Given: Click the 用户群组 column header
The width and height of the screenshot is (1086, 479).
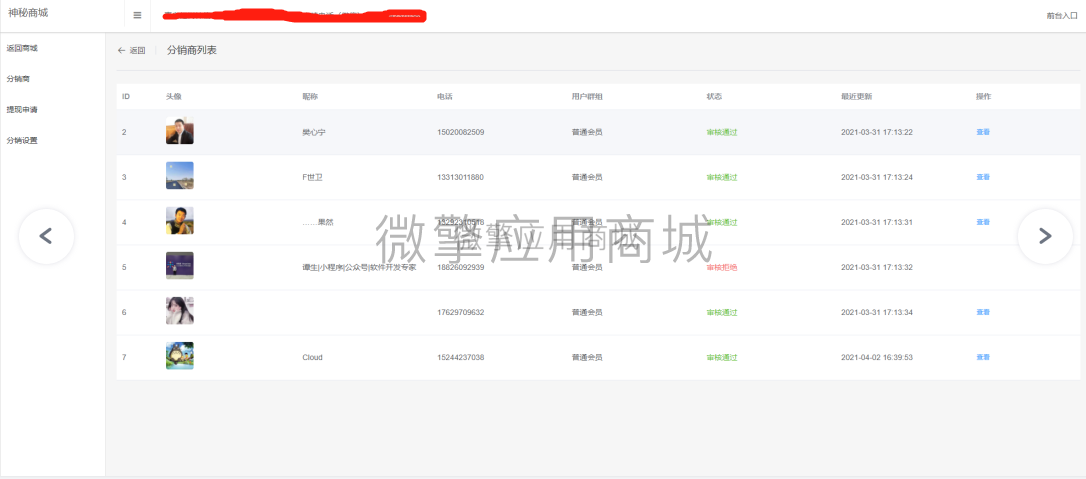Looking at the screenshot, I should click(x=587, y=96).
